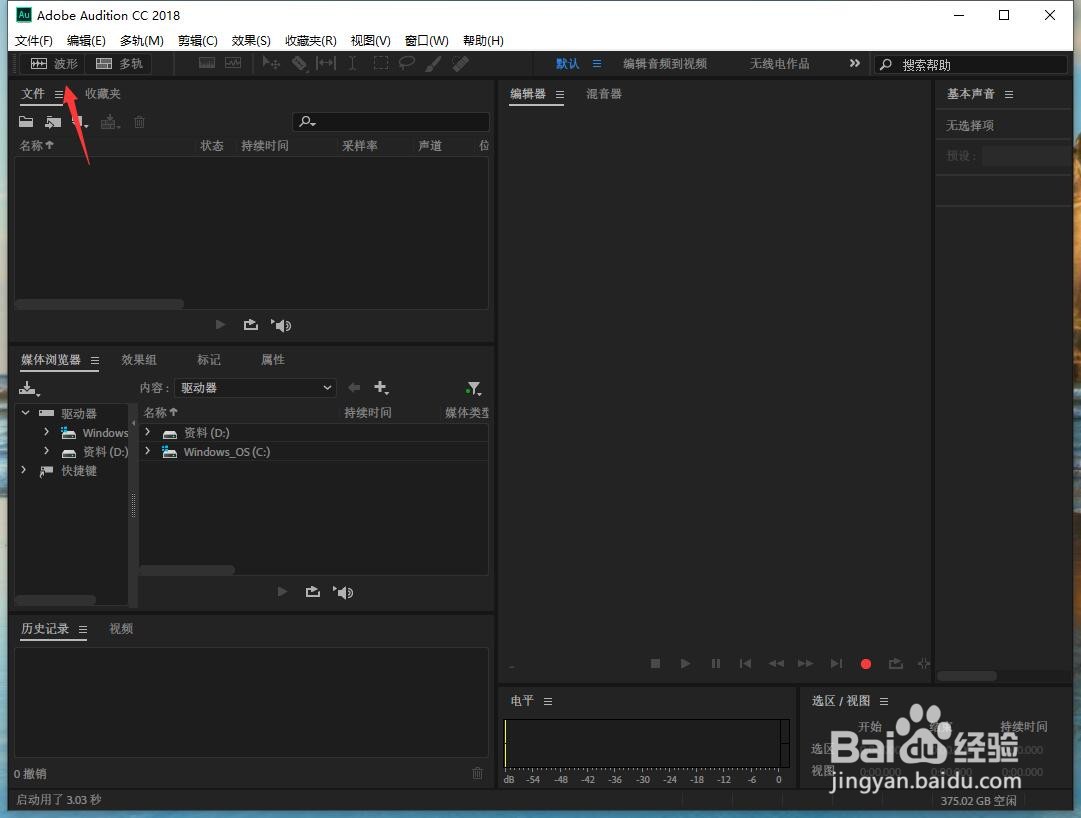Open 电平 panel menu icon
This screenshot has width=1081, height=818.
tap(548, 702)
